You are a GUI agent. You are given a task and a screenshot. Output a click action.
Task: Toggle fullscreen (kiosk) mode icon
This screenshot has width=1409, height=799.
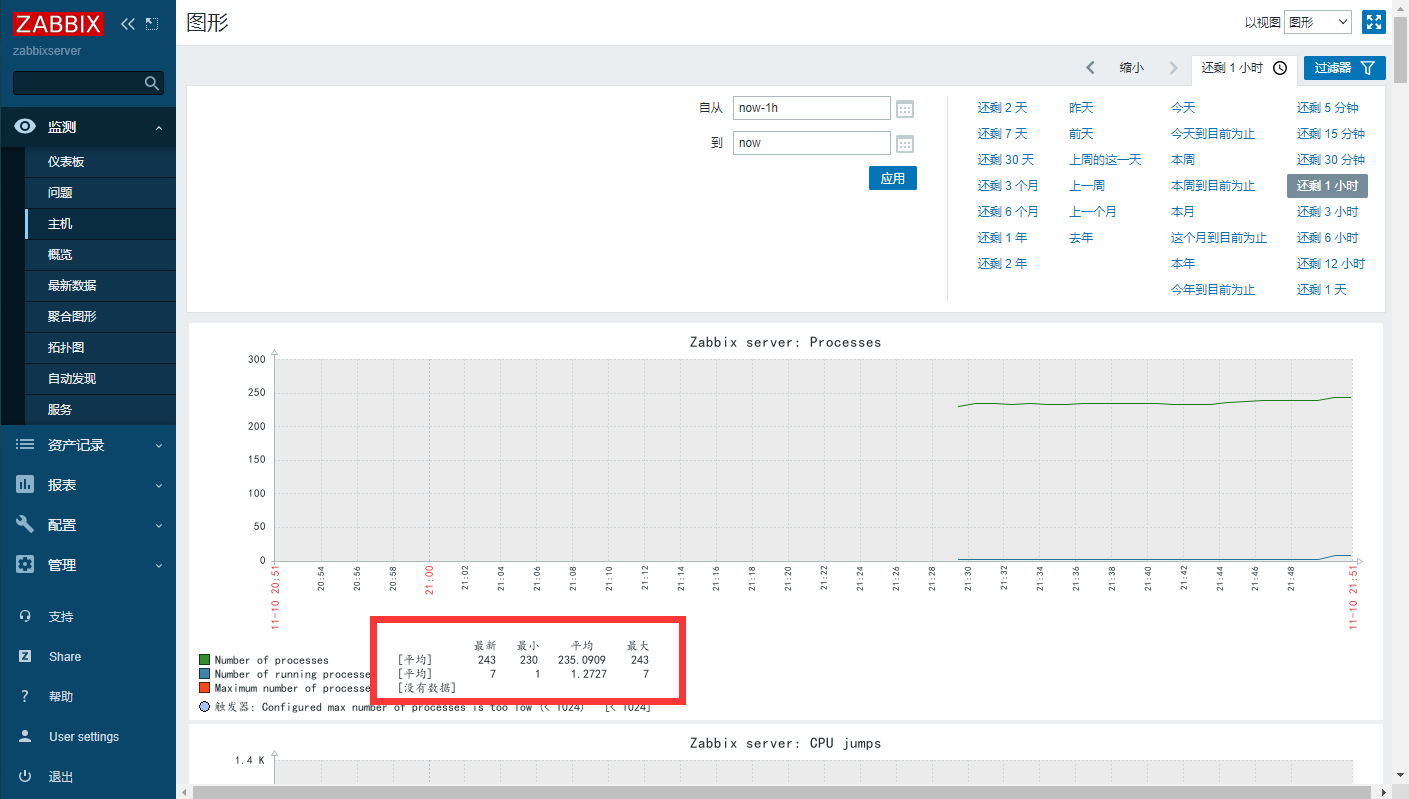tap(1374, 22)
